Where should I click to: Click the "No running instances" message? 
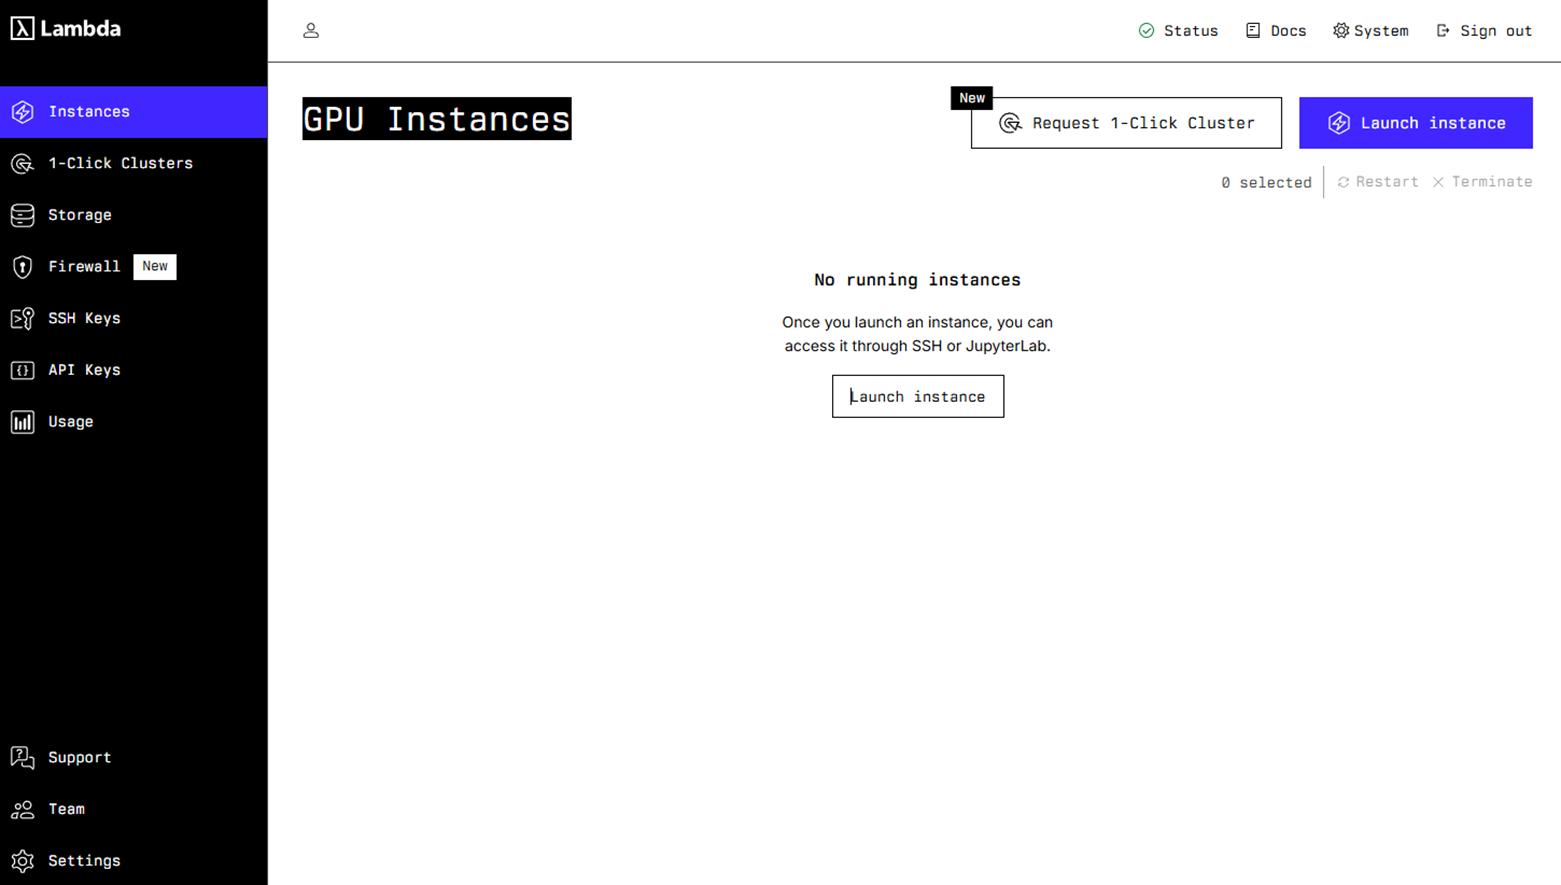coord(918,280)
